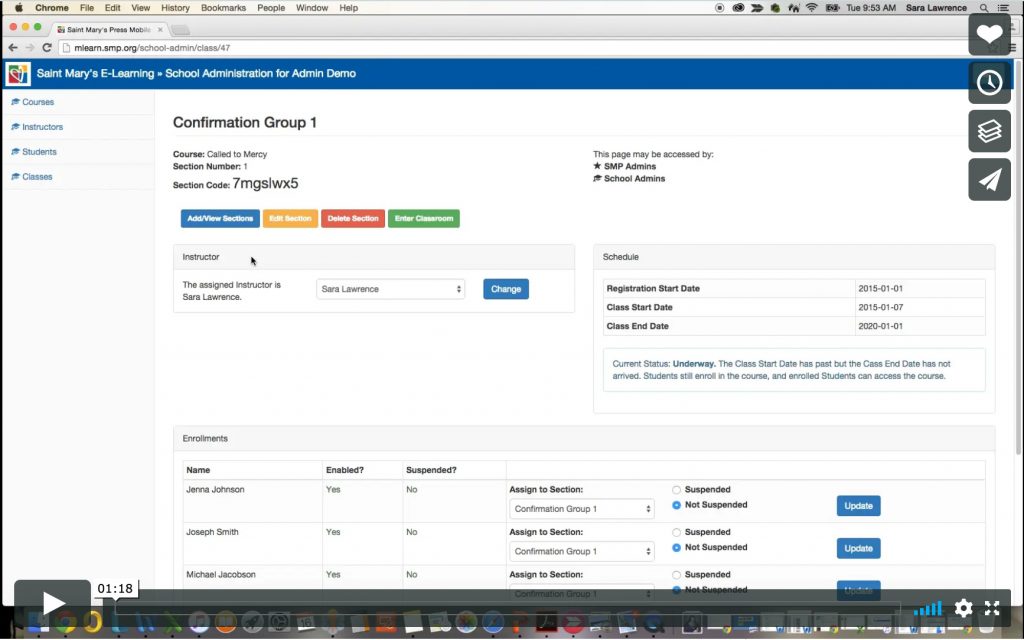This screenshot has width=1024, height=640.
Task: Click the Edit Section button
Action: (x=290, y=218)
